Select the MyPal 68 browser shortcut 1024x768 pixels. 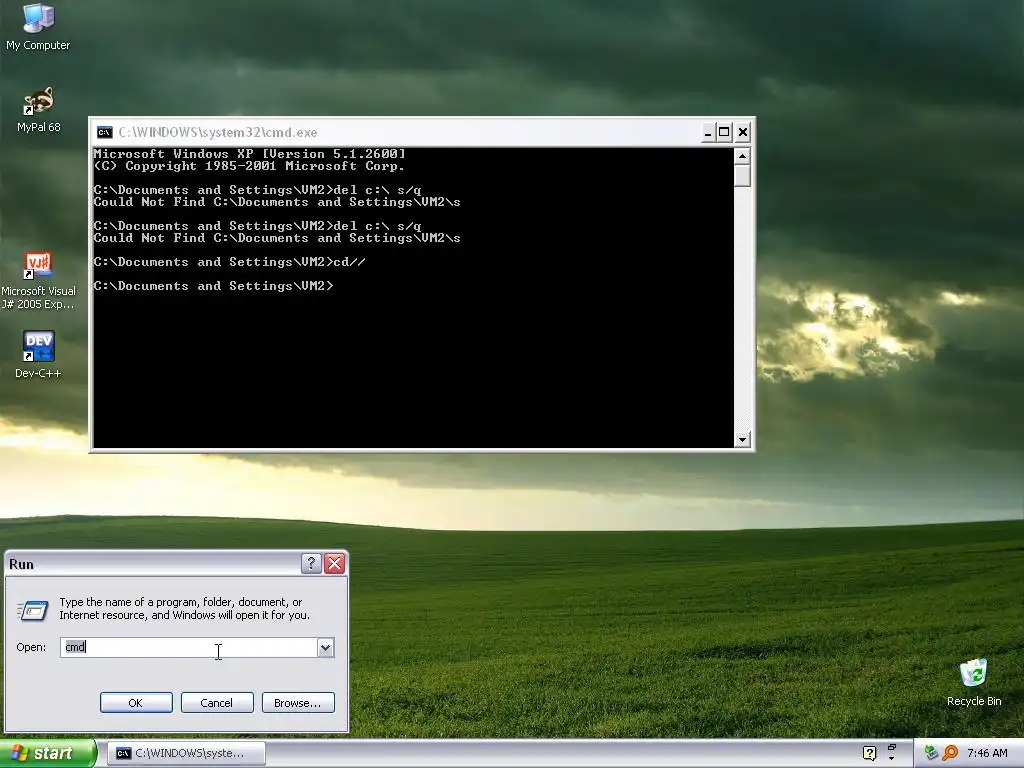click(x=39, y=109)
